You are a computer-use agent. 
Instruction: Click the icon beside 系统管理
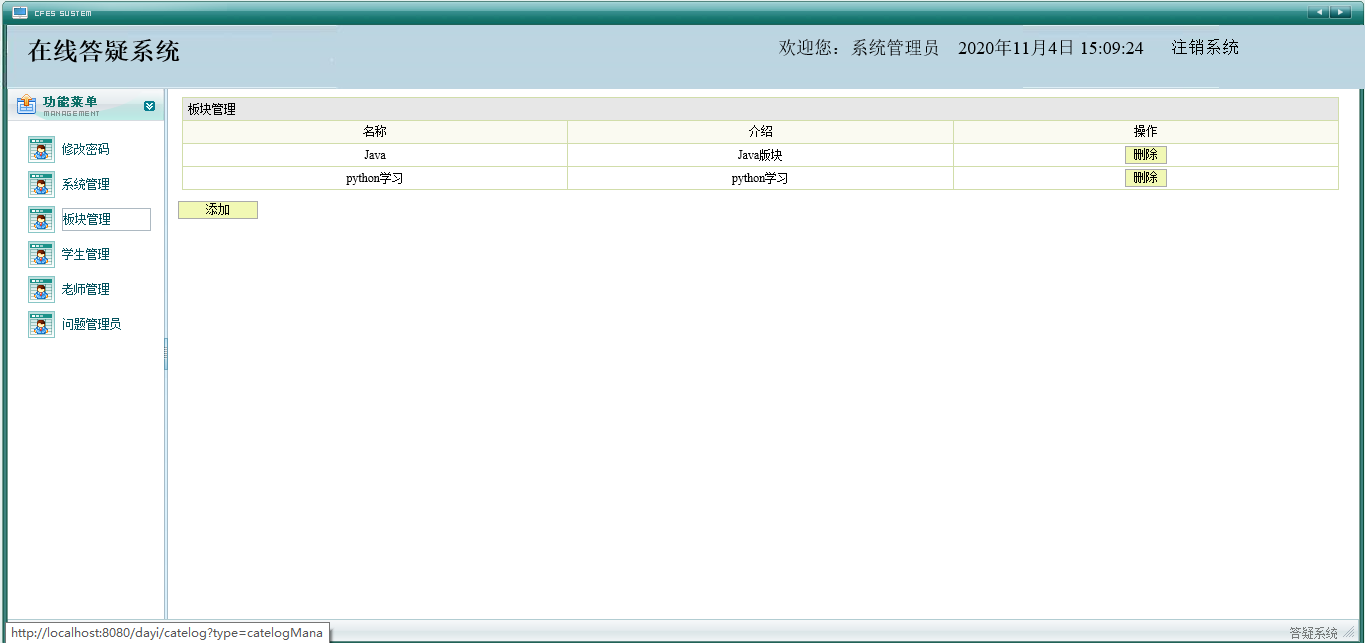coord(41,185)
